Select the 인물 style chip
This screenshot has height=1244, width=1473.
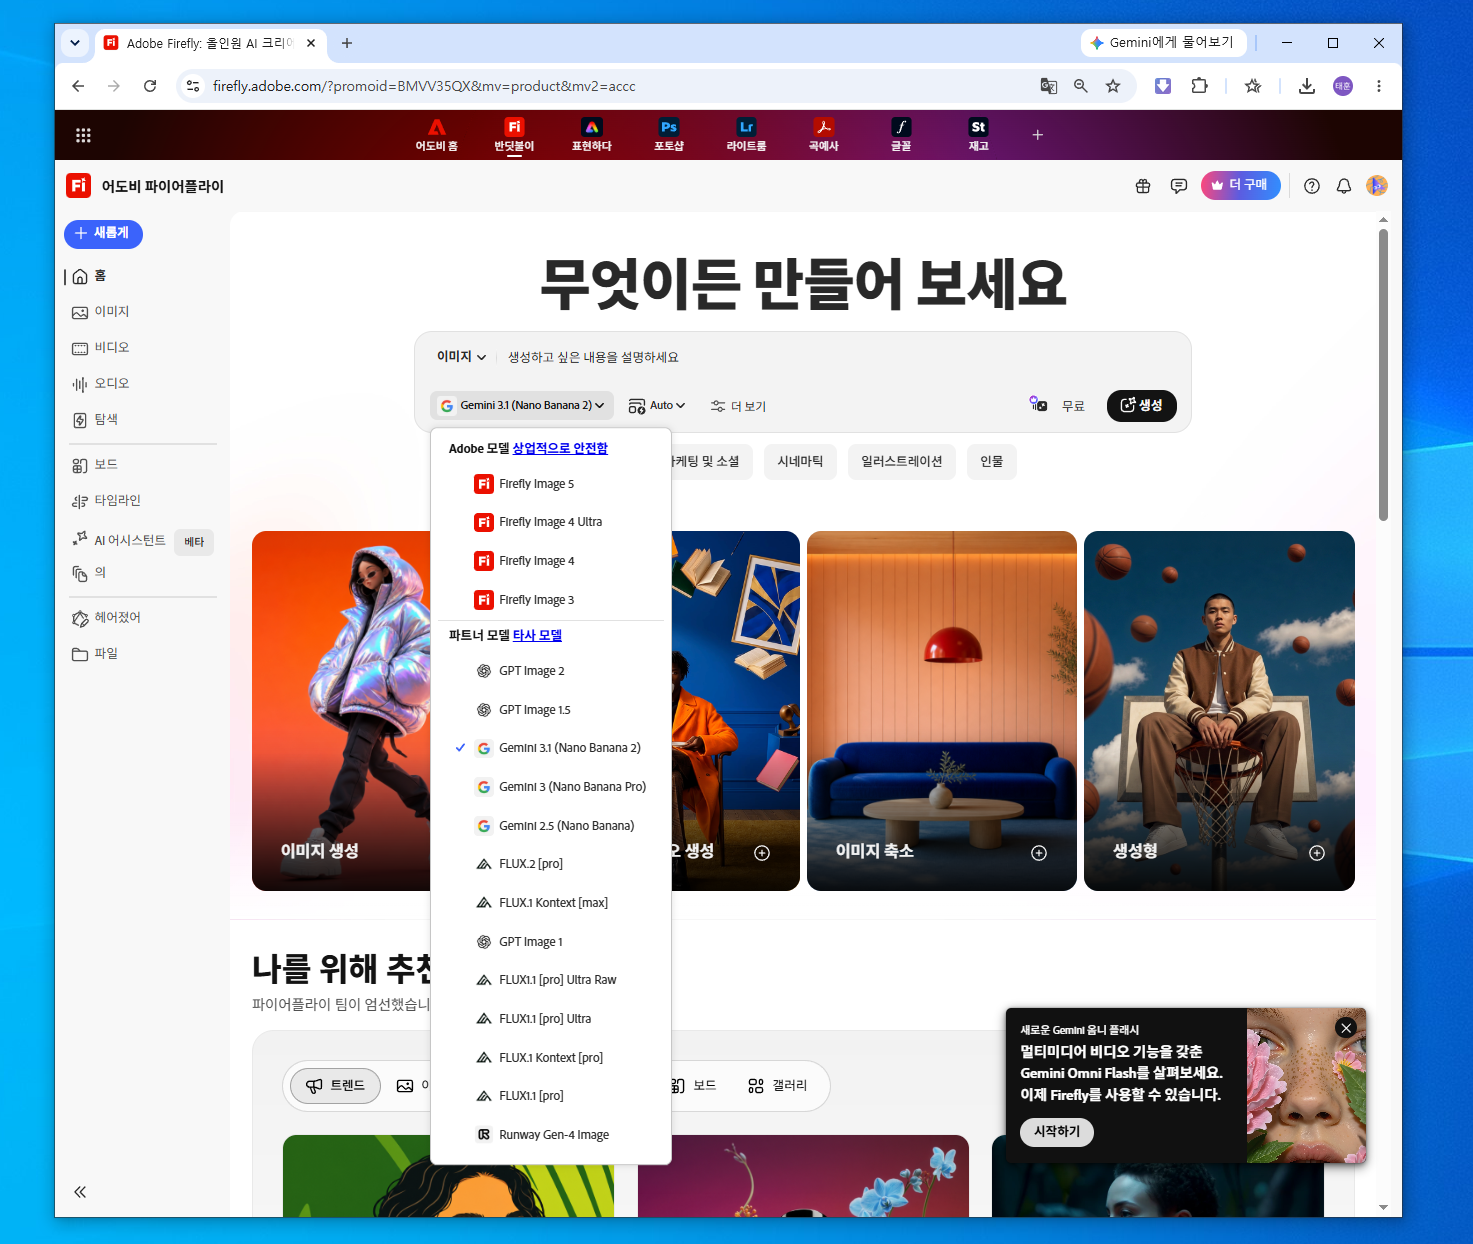point(992,462)
